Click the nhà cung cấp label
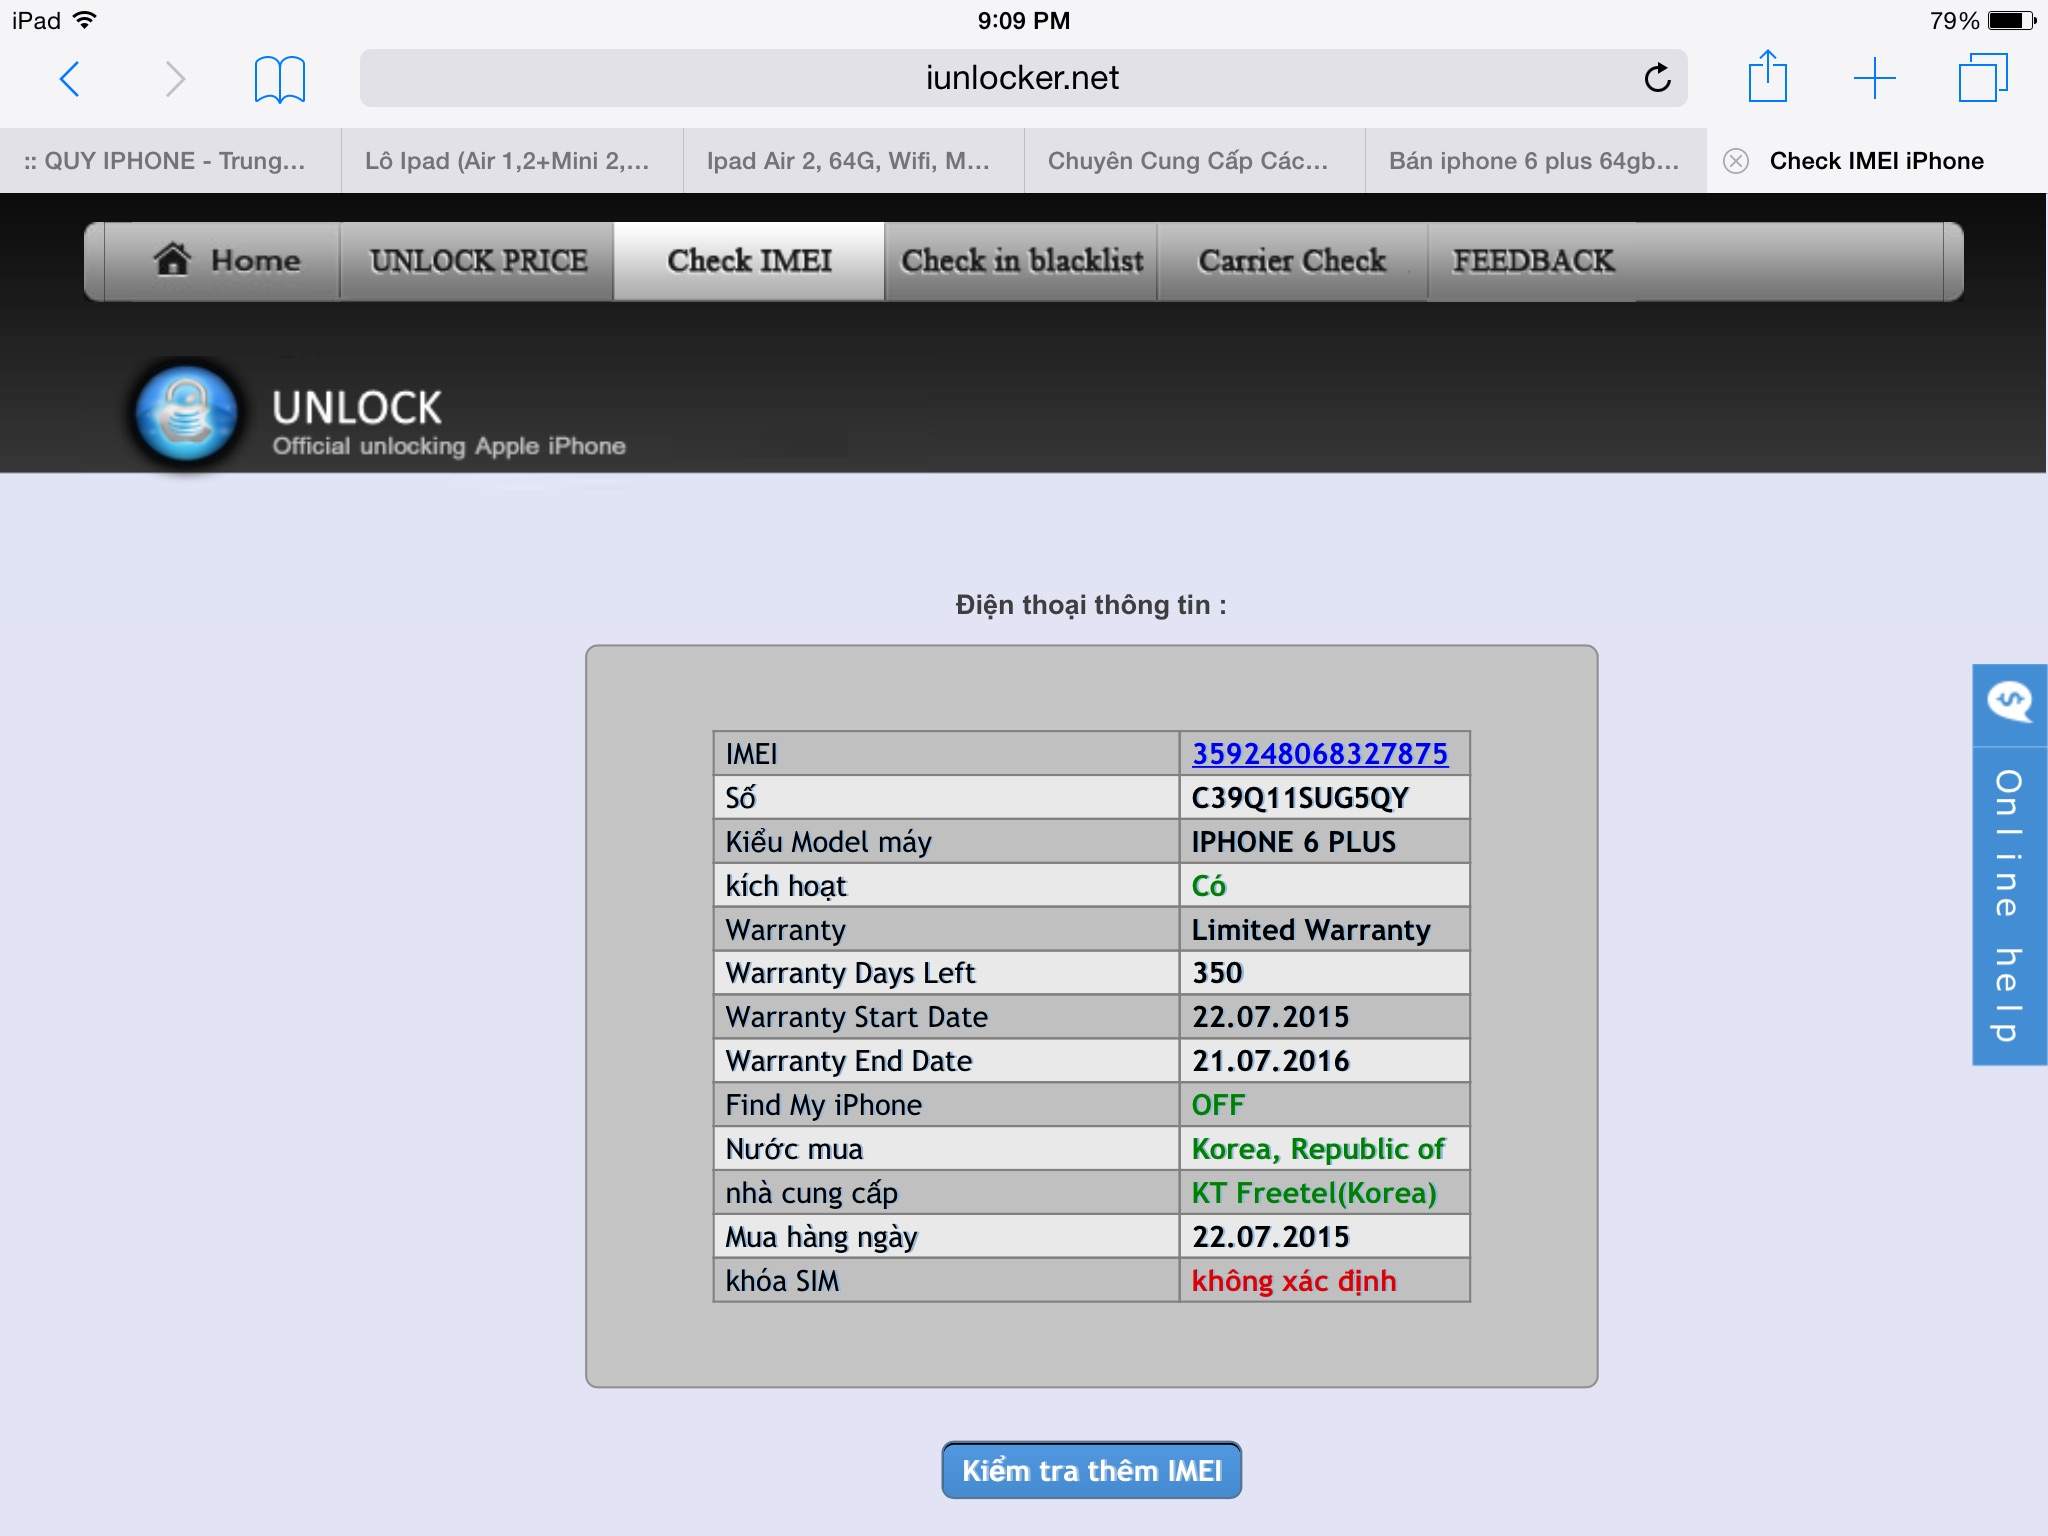 (811, 1193)
